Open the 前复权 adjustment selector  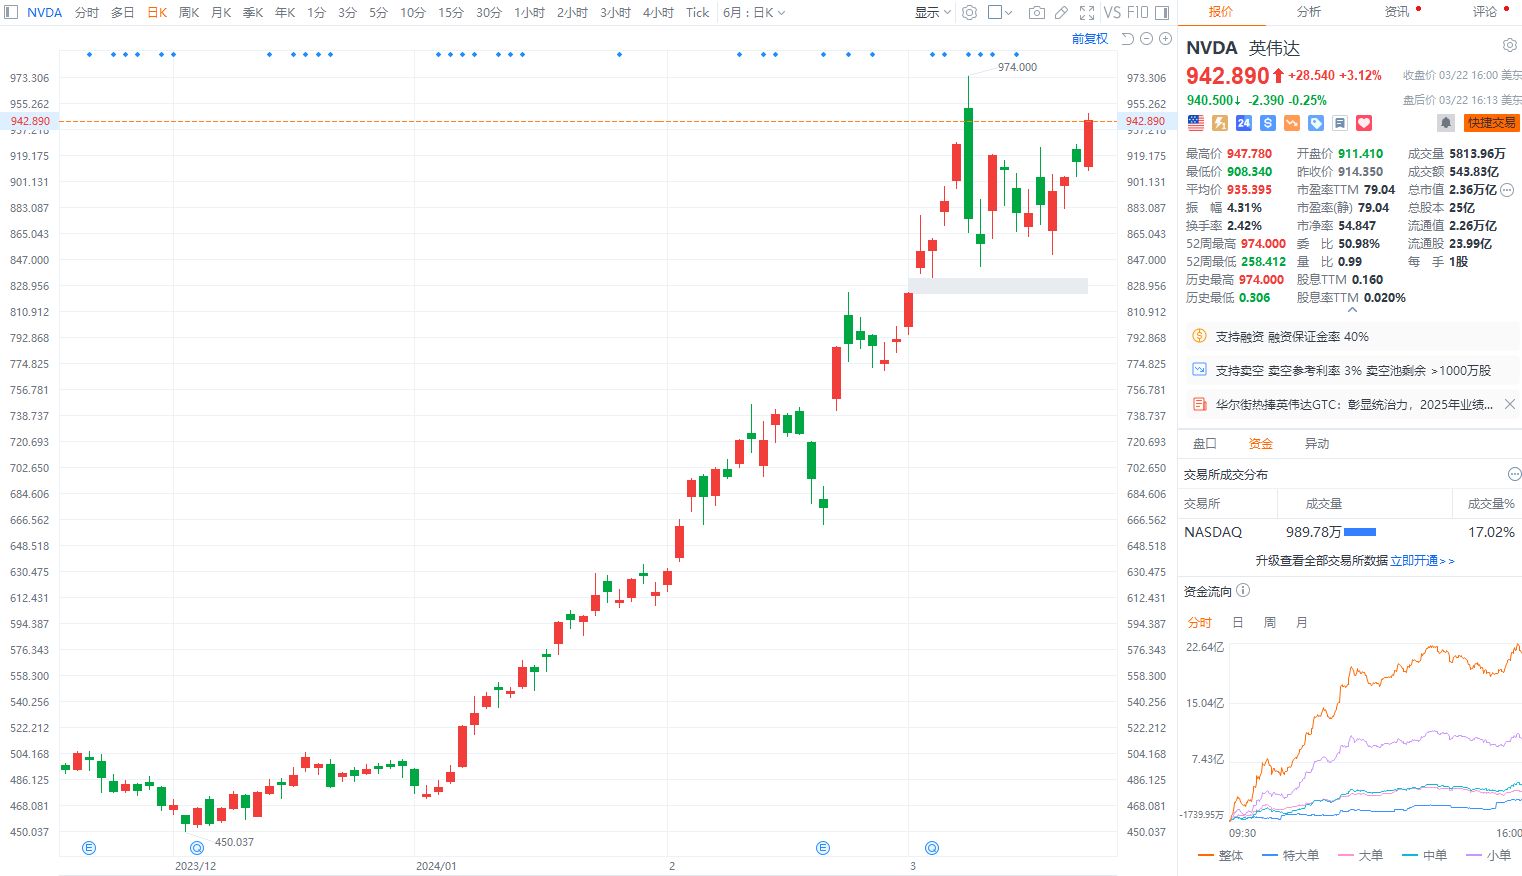pos(1090,39)
